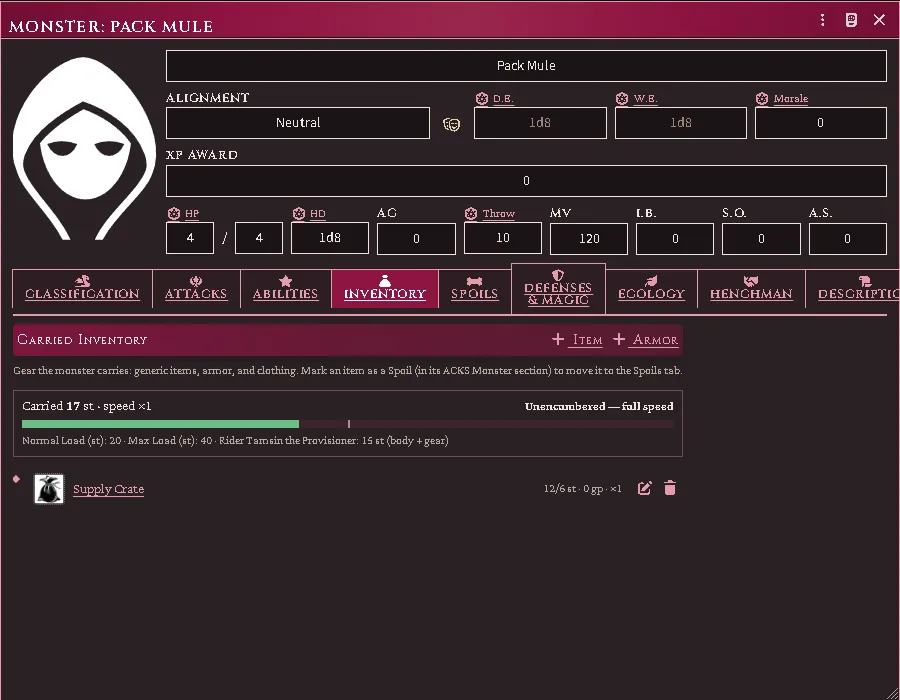Close the Pack Mule monster sheet
Image resolution: width=900 pixels, height=700 pixels.
(x=879, y=20)
